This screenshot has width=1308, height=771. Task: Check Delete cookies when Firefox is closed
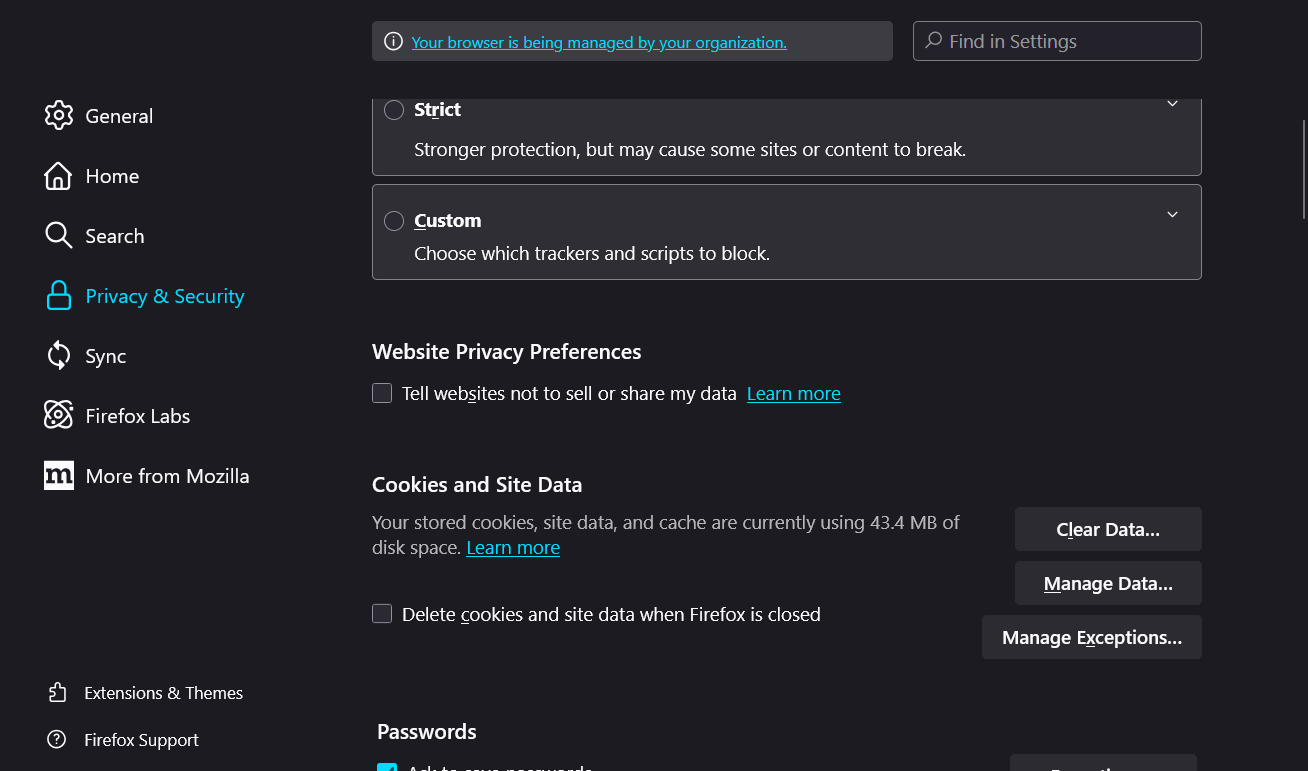(x=382, y=613)
